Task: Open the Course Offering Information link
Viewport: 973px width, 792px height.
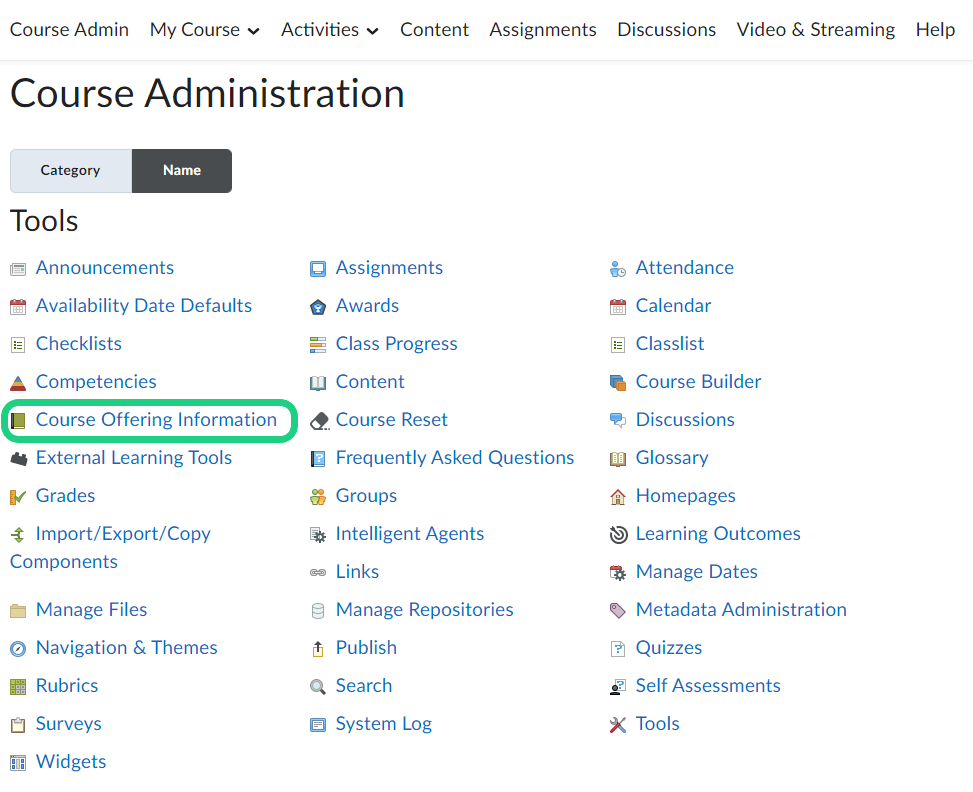Action: [x=156, y=420]
